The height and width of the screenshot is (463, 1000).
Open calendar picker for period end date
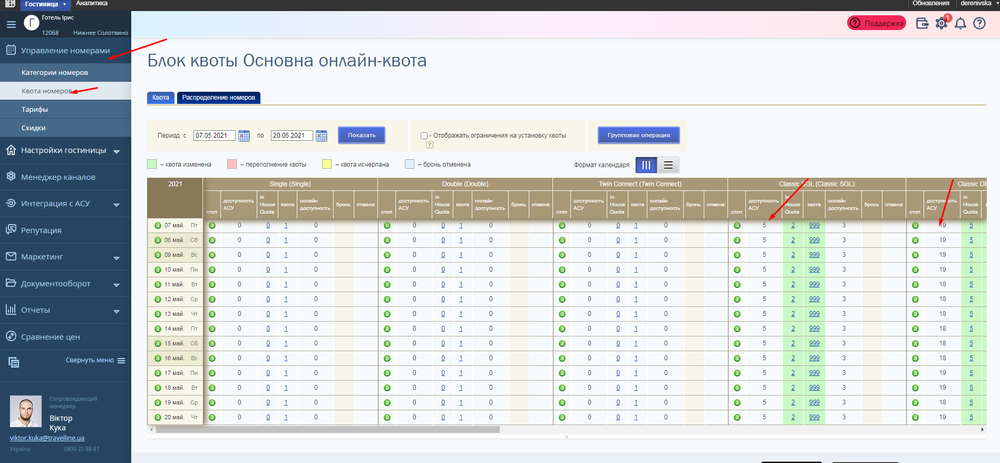[321, 134]
